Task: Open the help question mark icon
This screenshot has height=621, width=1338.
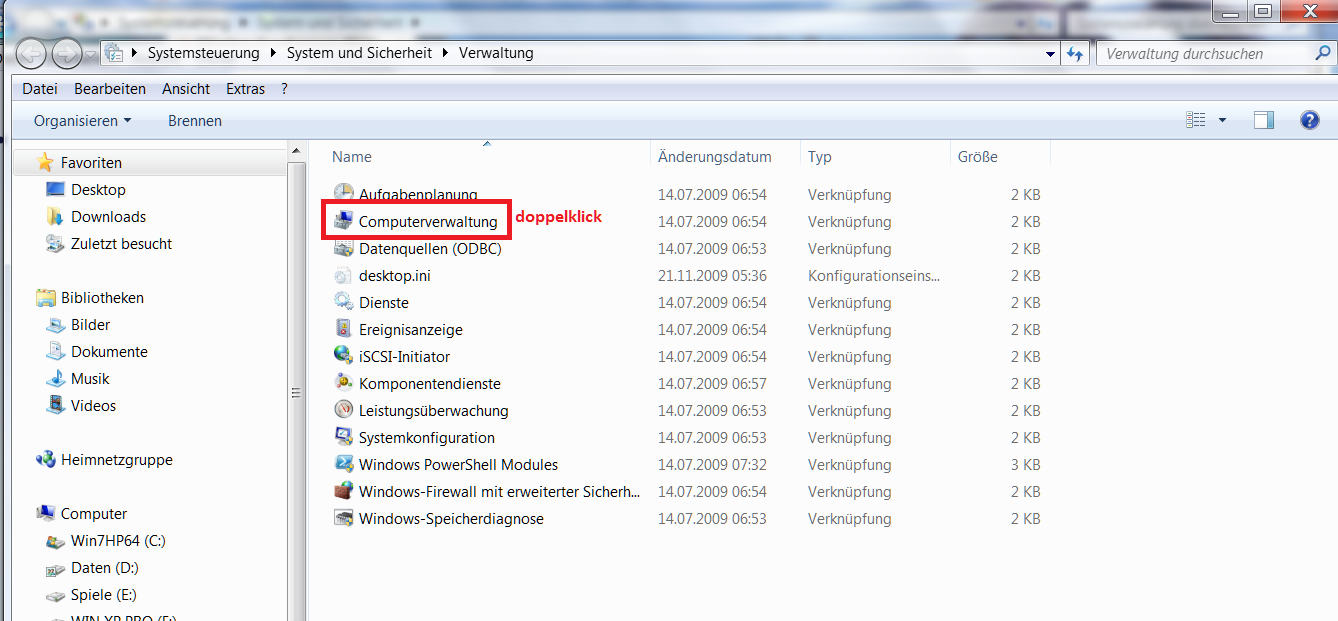Action: [1309, 120]
